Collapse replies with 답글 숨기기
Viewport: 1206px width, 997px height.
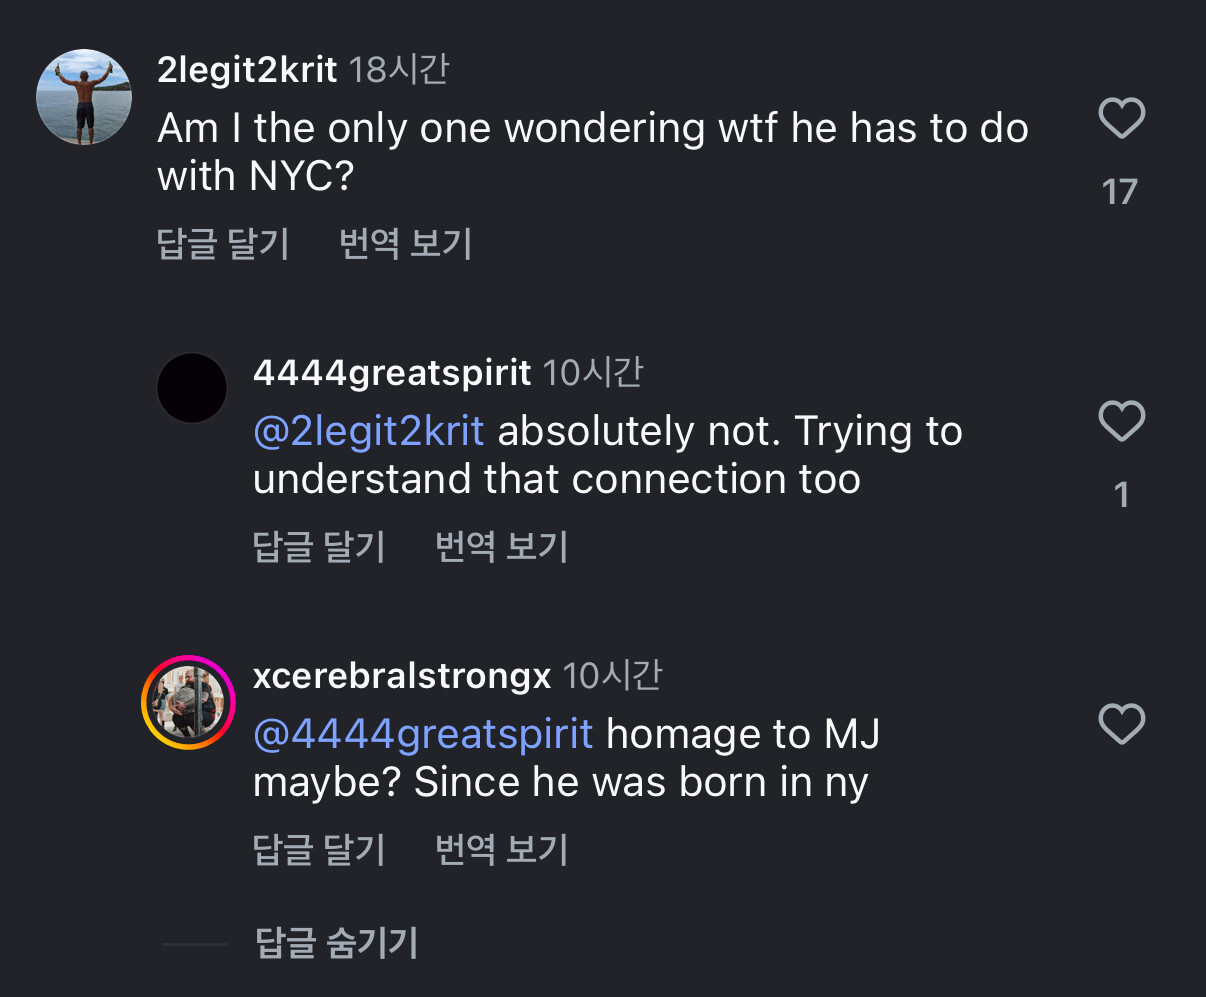(336, 943)
